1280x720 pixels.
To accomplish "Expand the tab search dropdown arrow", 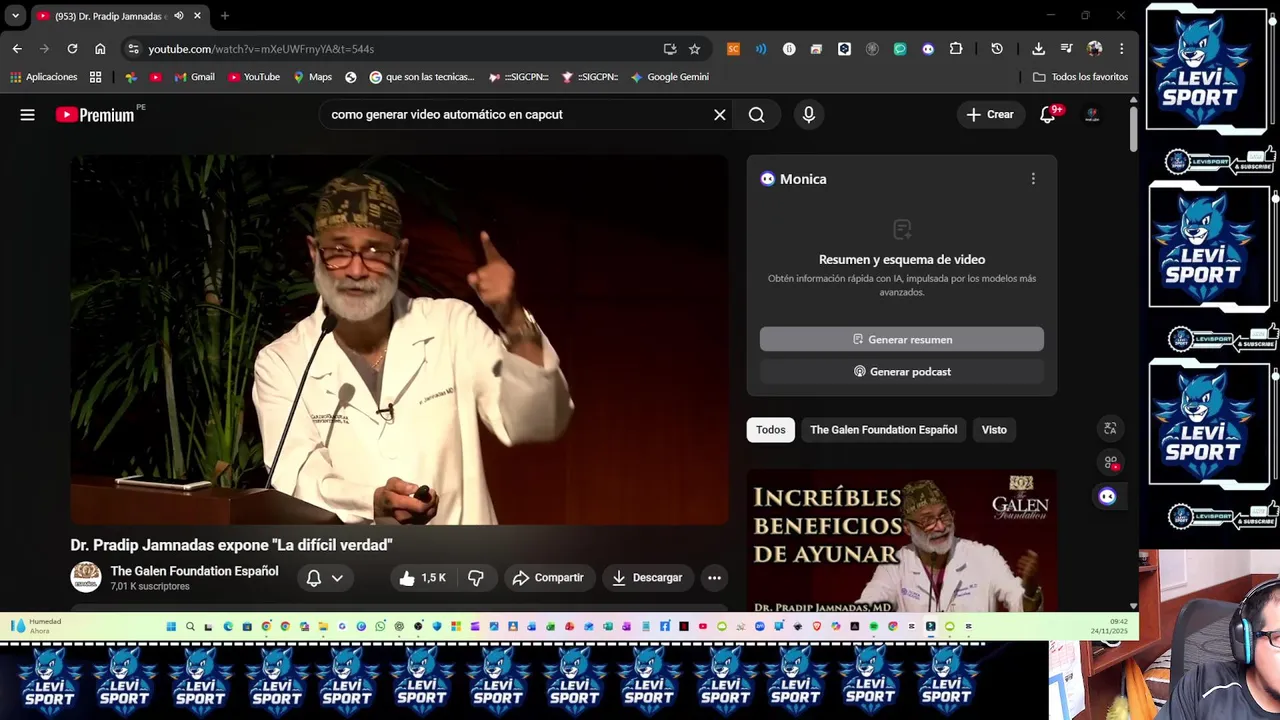I will (15, 16).
